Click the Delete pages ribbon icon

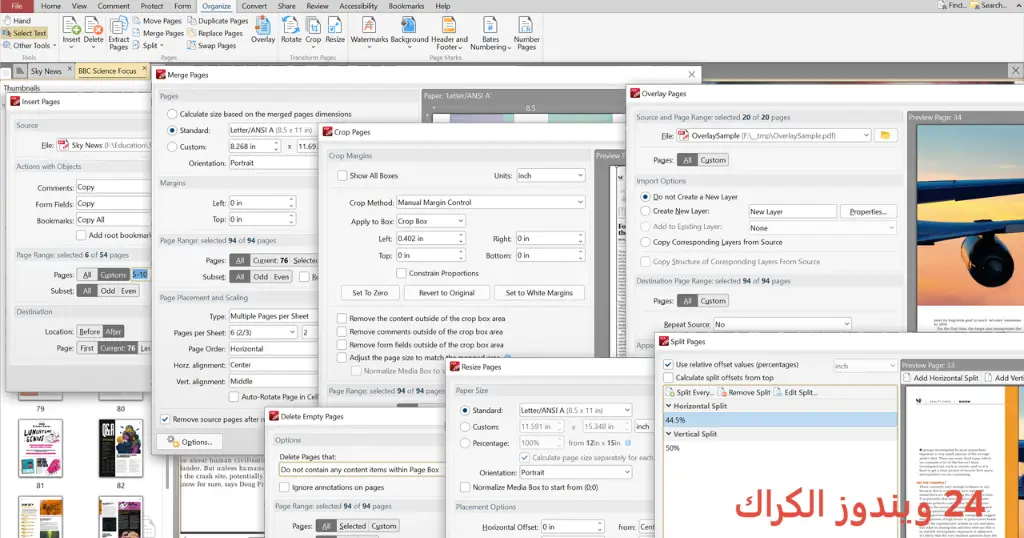[93, 33]
